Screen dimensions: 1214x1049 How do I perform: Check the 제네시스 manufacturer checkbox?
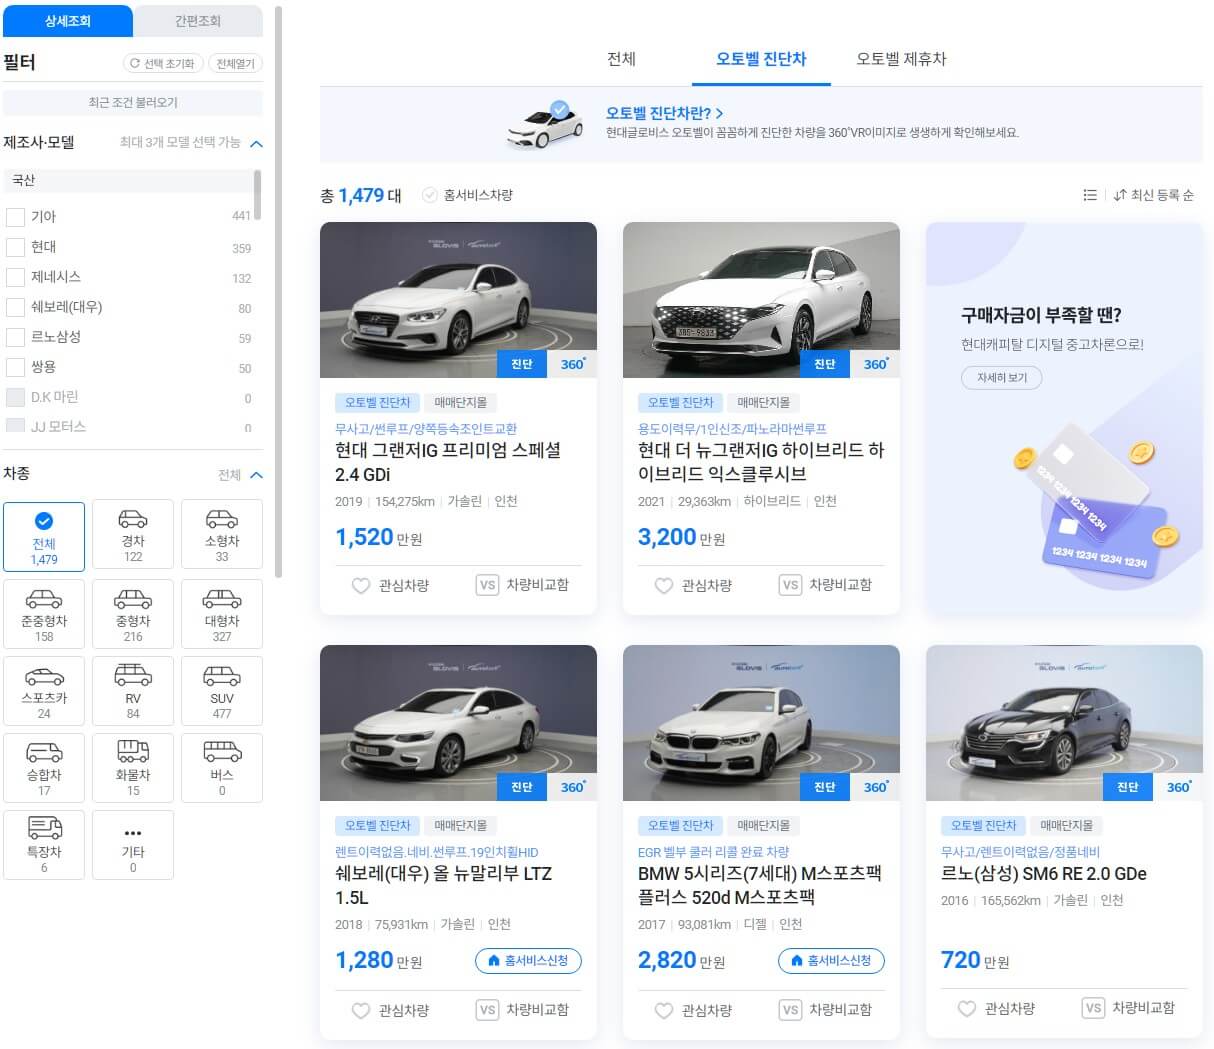15,277
